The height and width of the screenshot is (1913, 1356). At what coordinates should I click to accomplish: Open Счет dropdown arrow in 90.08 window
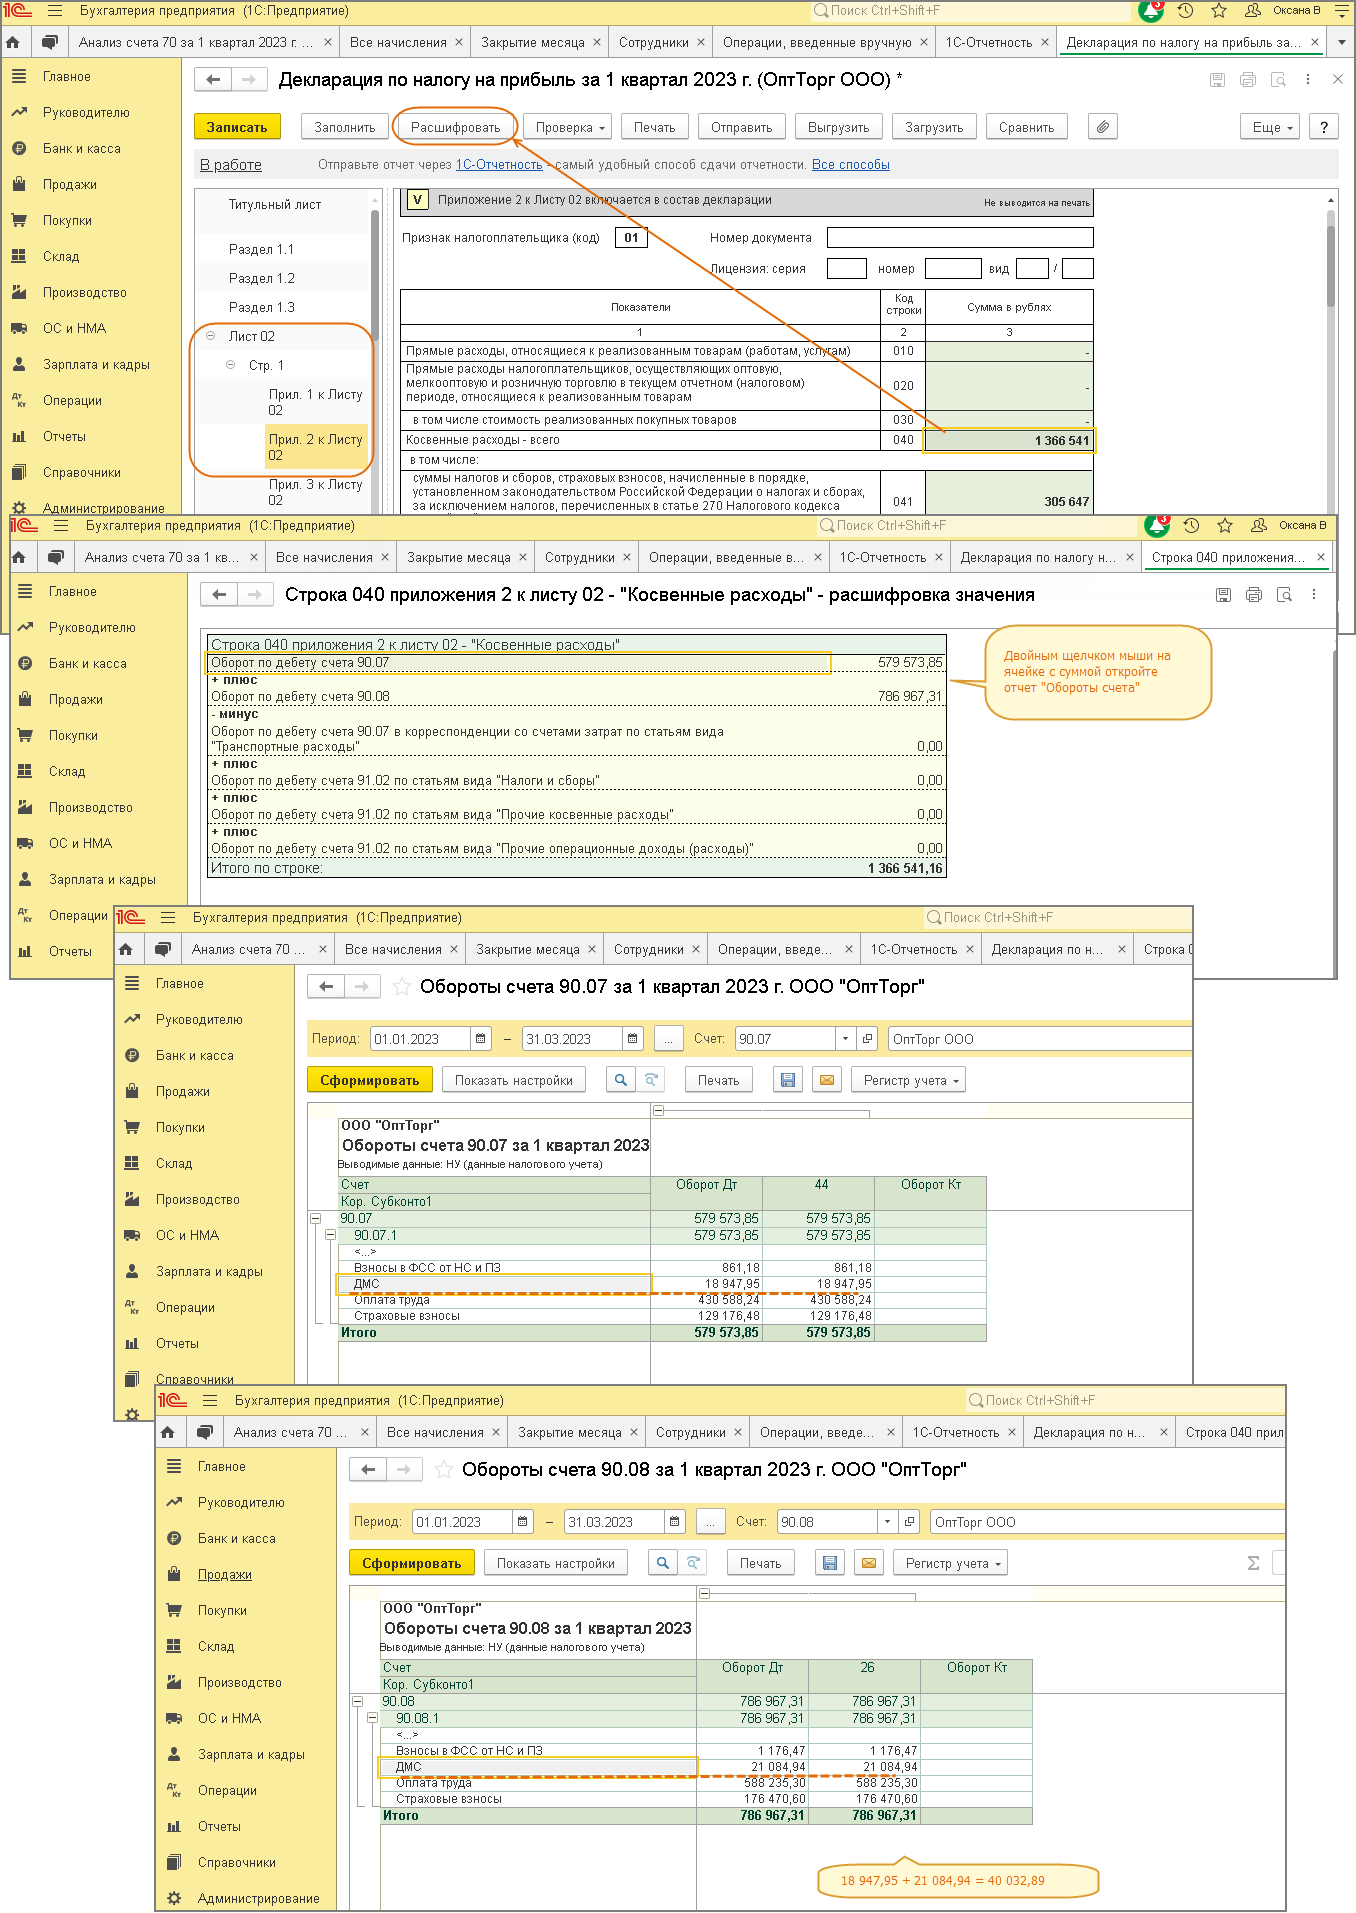(x=888, y=1522)
